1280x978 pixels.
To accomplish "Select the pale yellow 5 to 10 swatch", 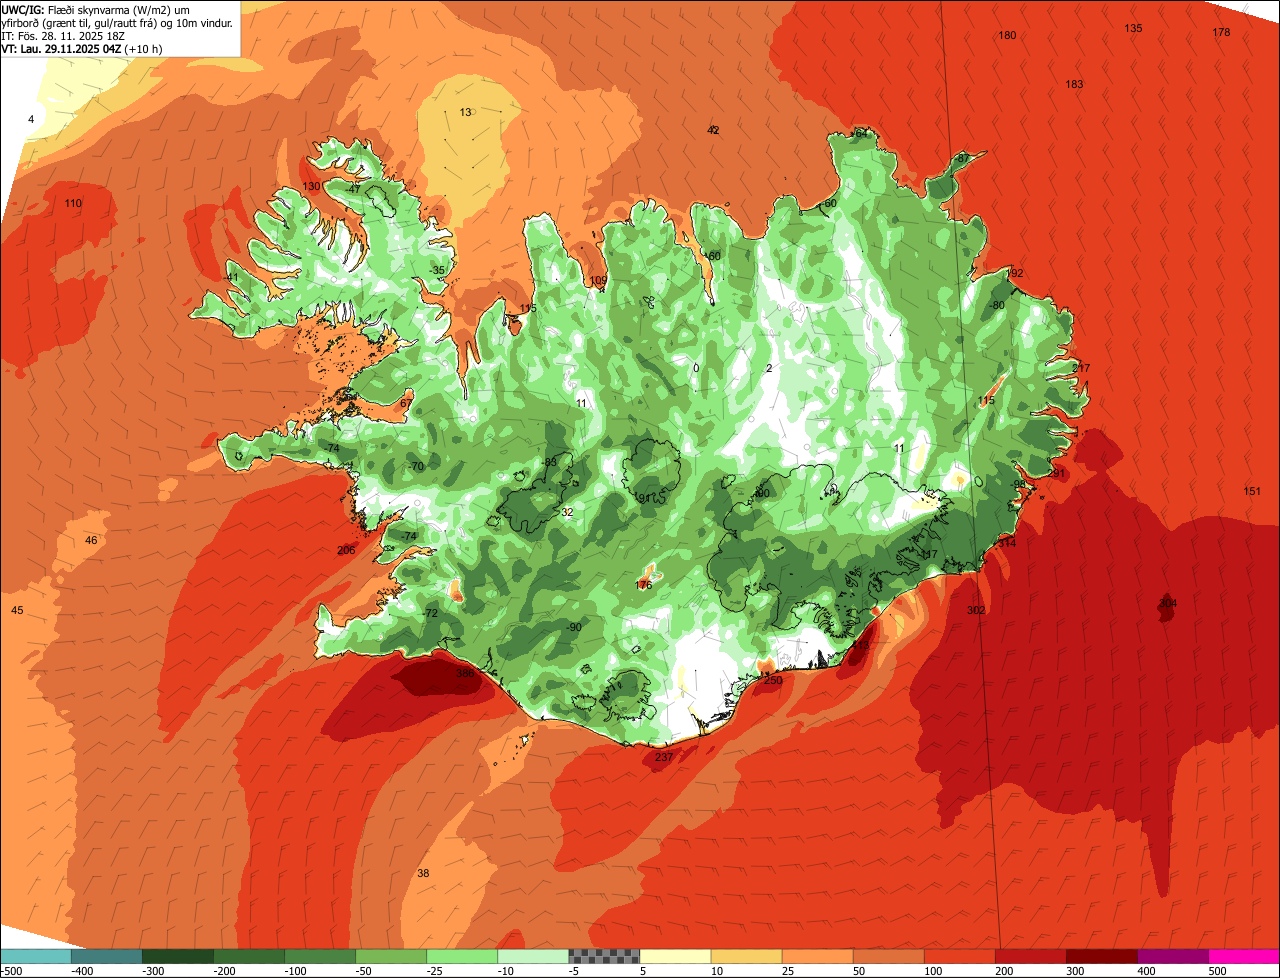I will coord(675,956).
